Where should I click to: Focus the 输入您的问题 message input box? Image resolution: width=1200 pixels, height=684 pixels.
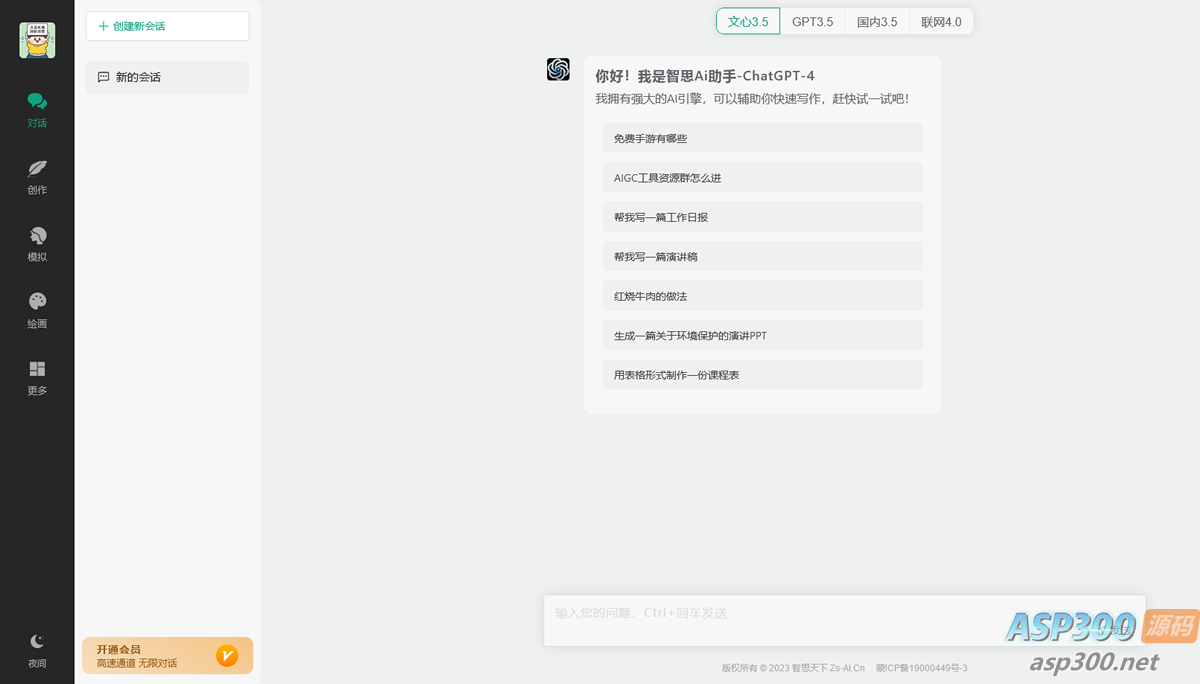coord(844,620)
